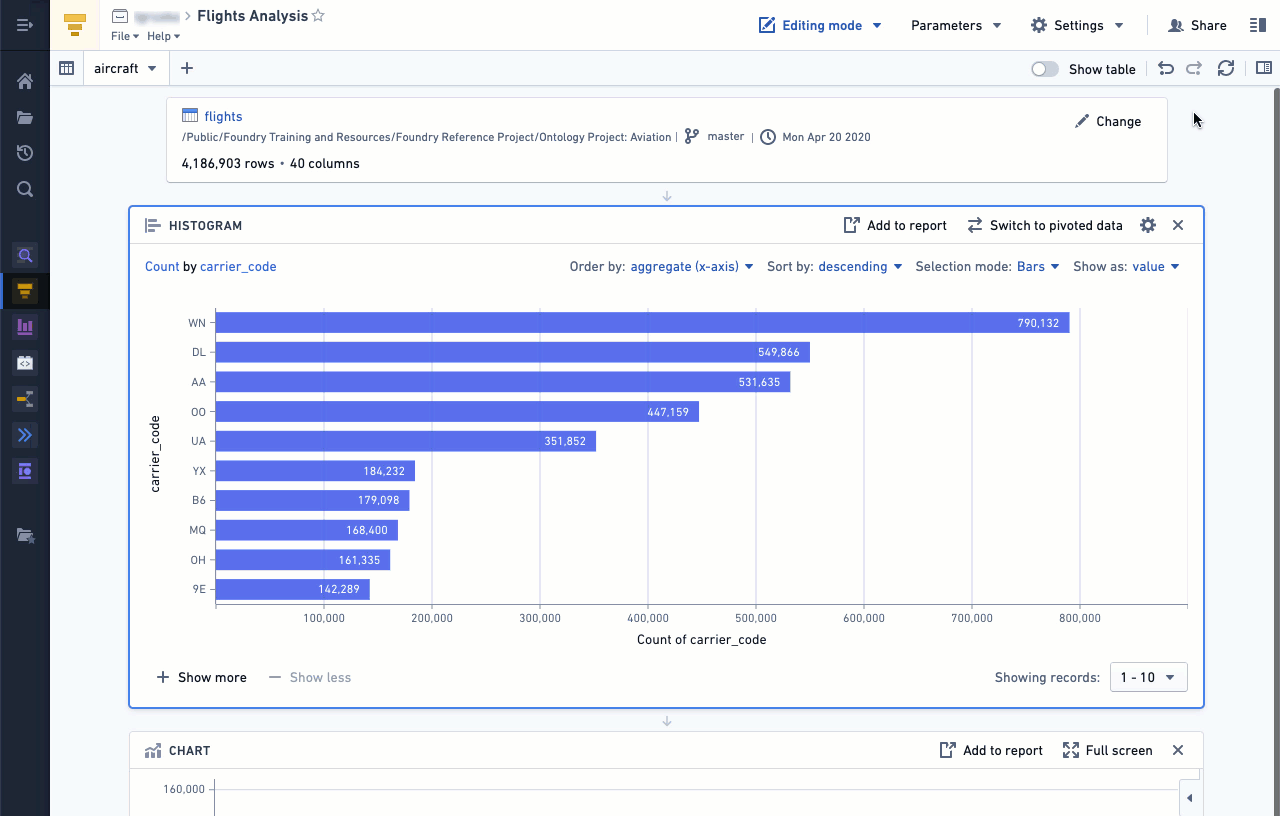
Task: Open the File menu
Action: click(125, 36)
